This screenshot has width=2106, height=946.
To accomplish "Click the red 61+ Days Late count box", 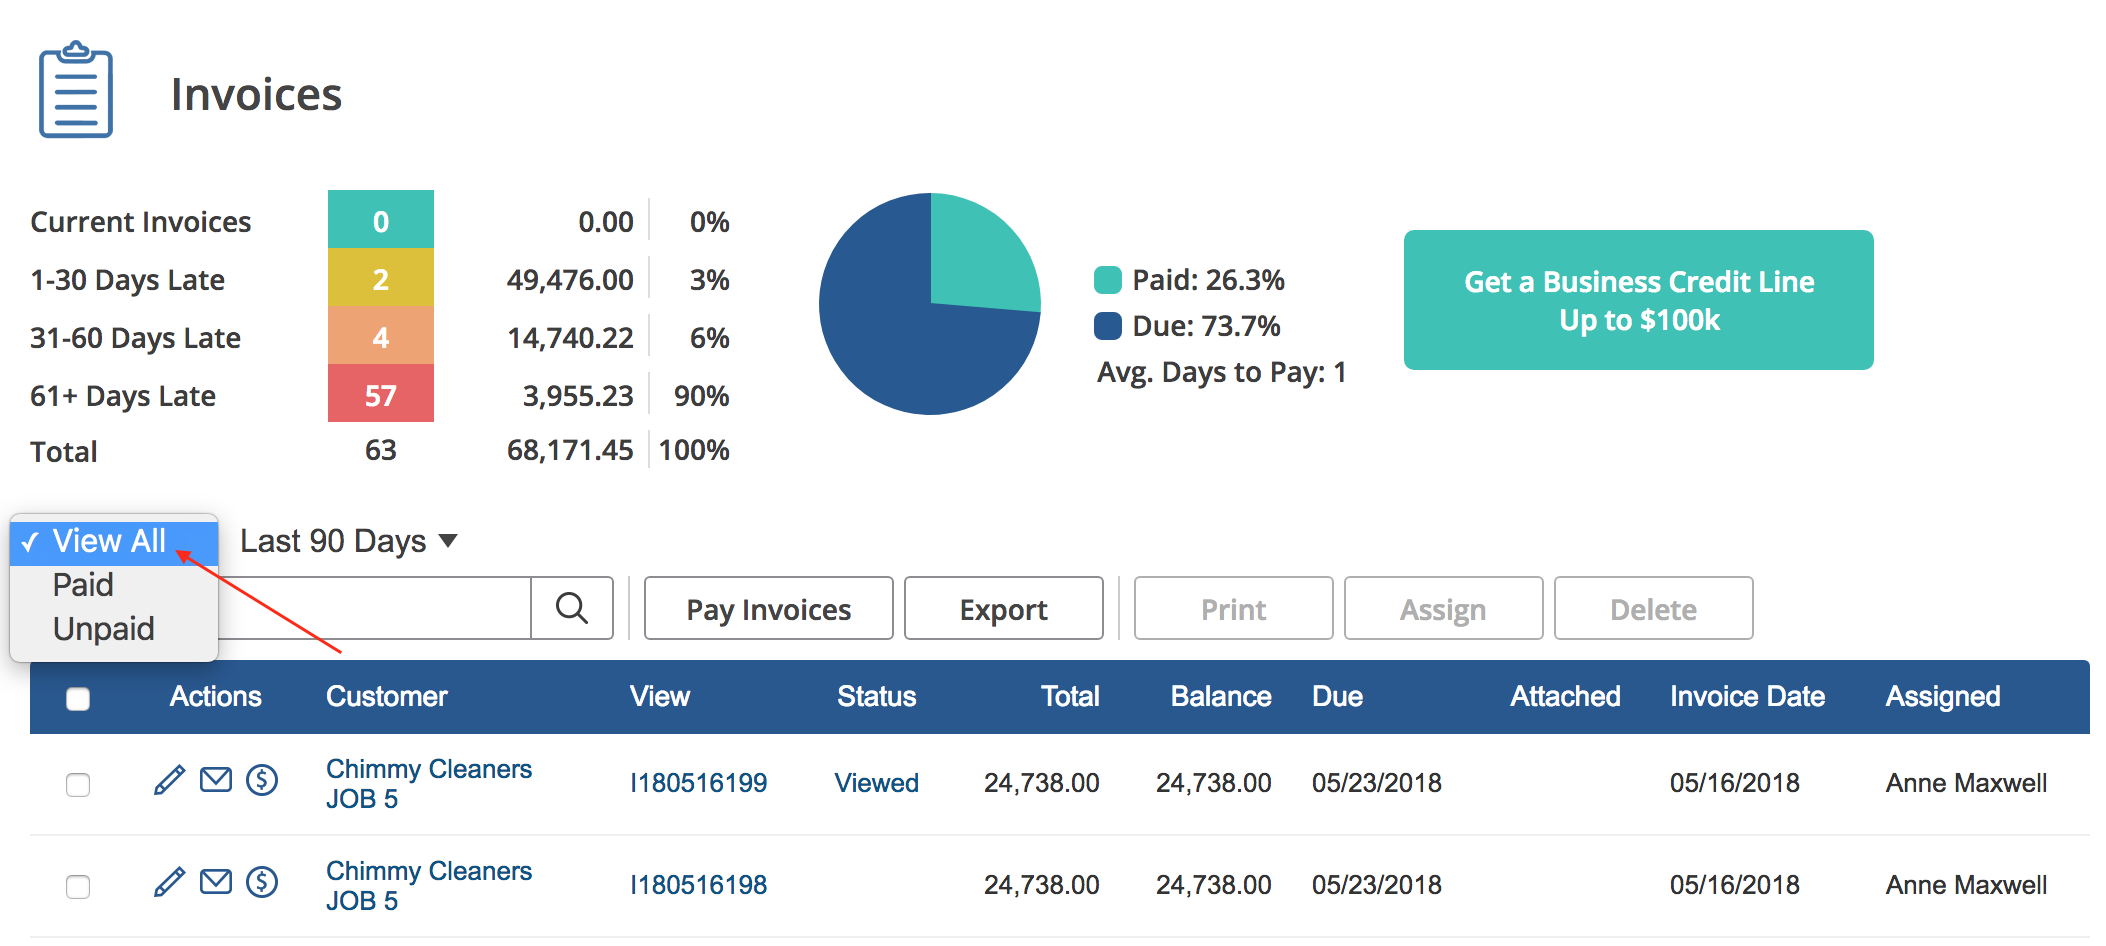I will click(x=380, y=395).
